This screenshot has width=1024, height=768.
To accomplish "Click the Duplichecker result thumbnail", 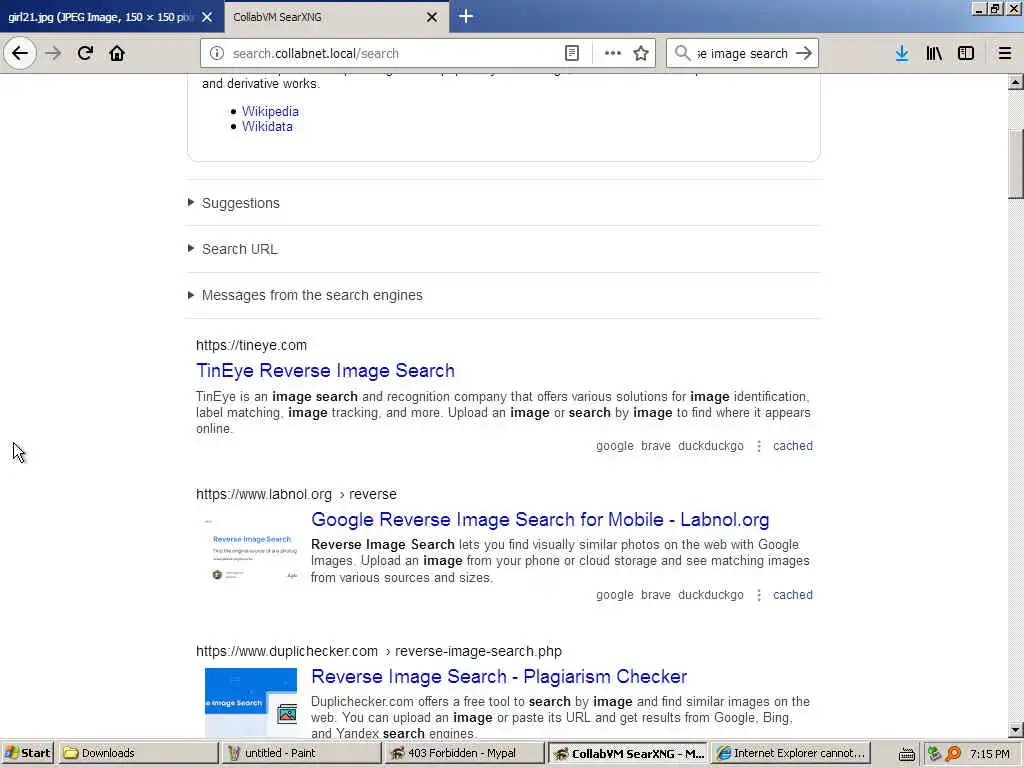I will 251,703.
